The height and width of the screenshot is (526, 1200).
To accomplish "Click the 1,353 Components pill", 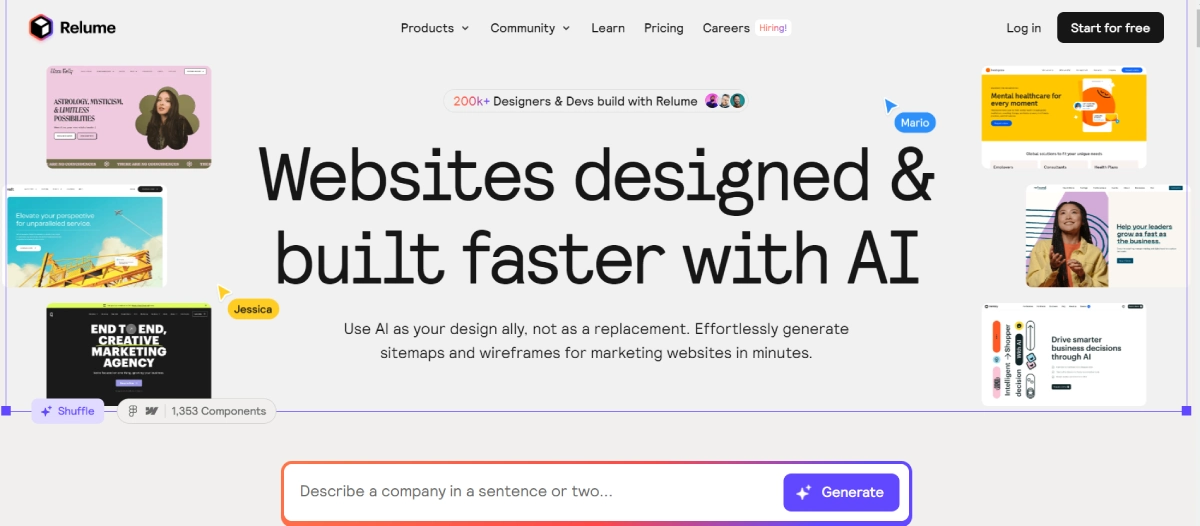I will pyautogui.click(x=218, y=411).
